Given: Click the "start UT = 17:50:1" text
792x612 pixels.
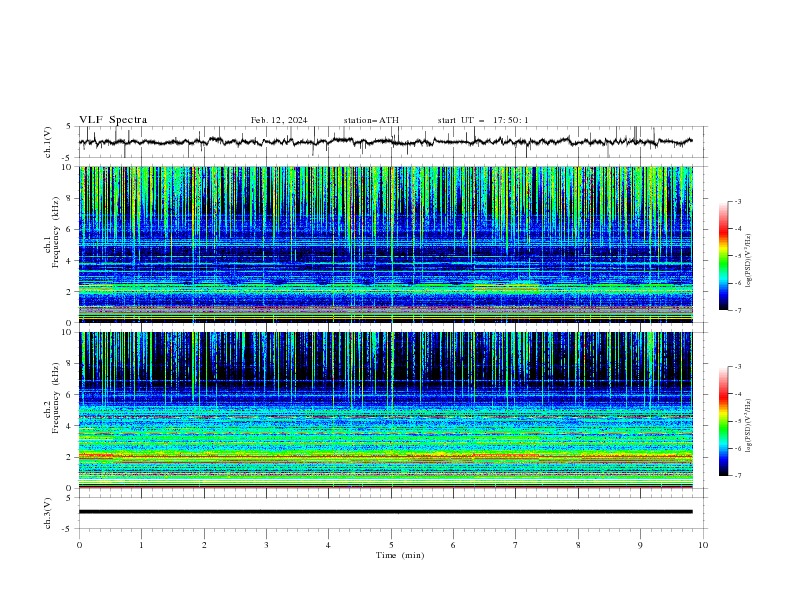Looking at the screenshot, I should click(483, 120).
